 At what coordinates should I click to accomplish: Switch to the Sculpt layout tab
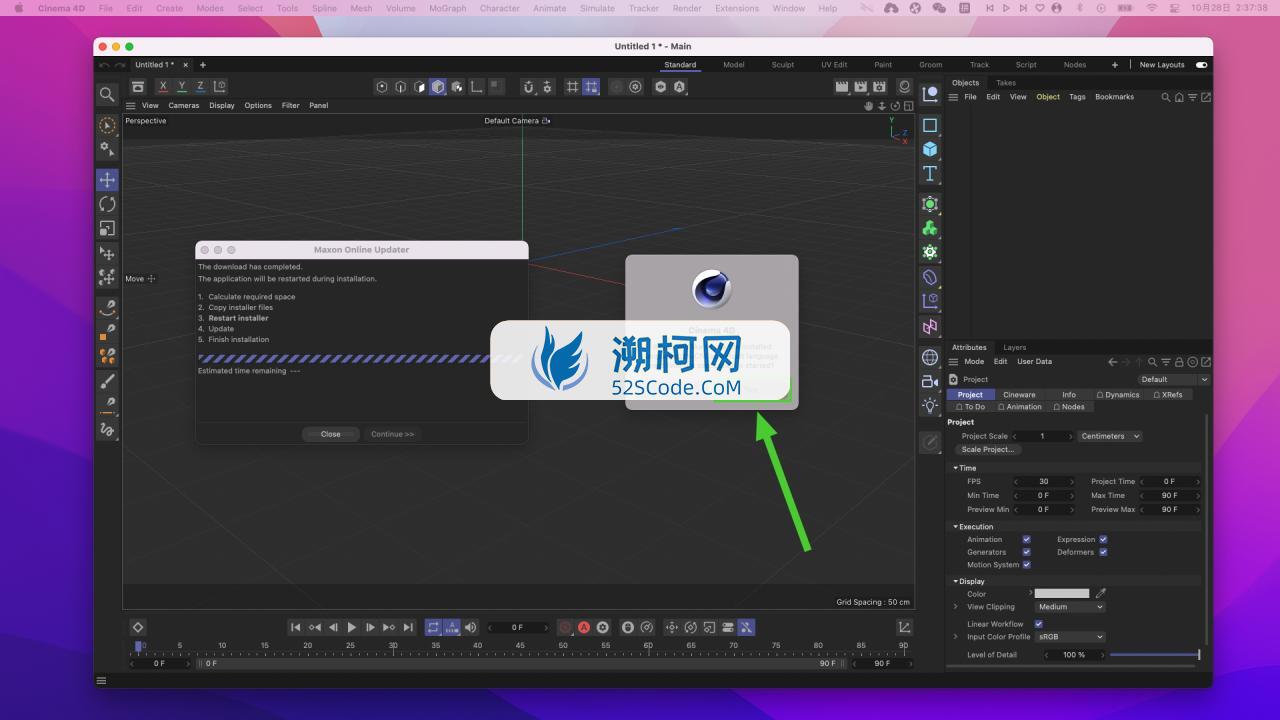click(783, 65)
